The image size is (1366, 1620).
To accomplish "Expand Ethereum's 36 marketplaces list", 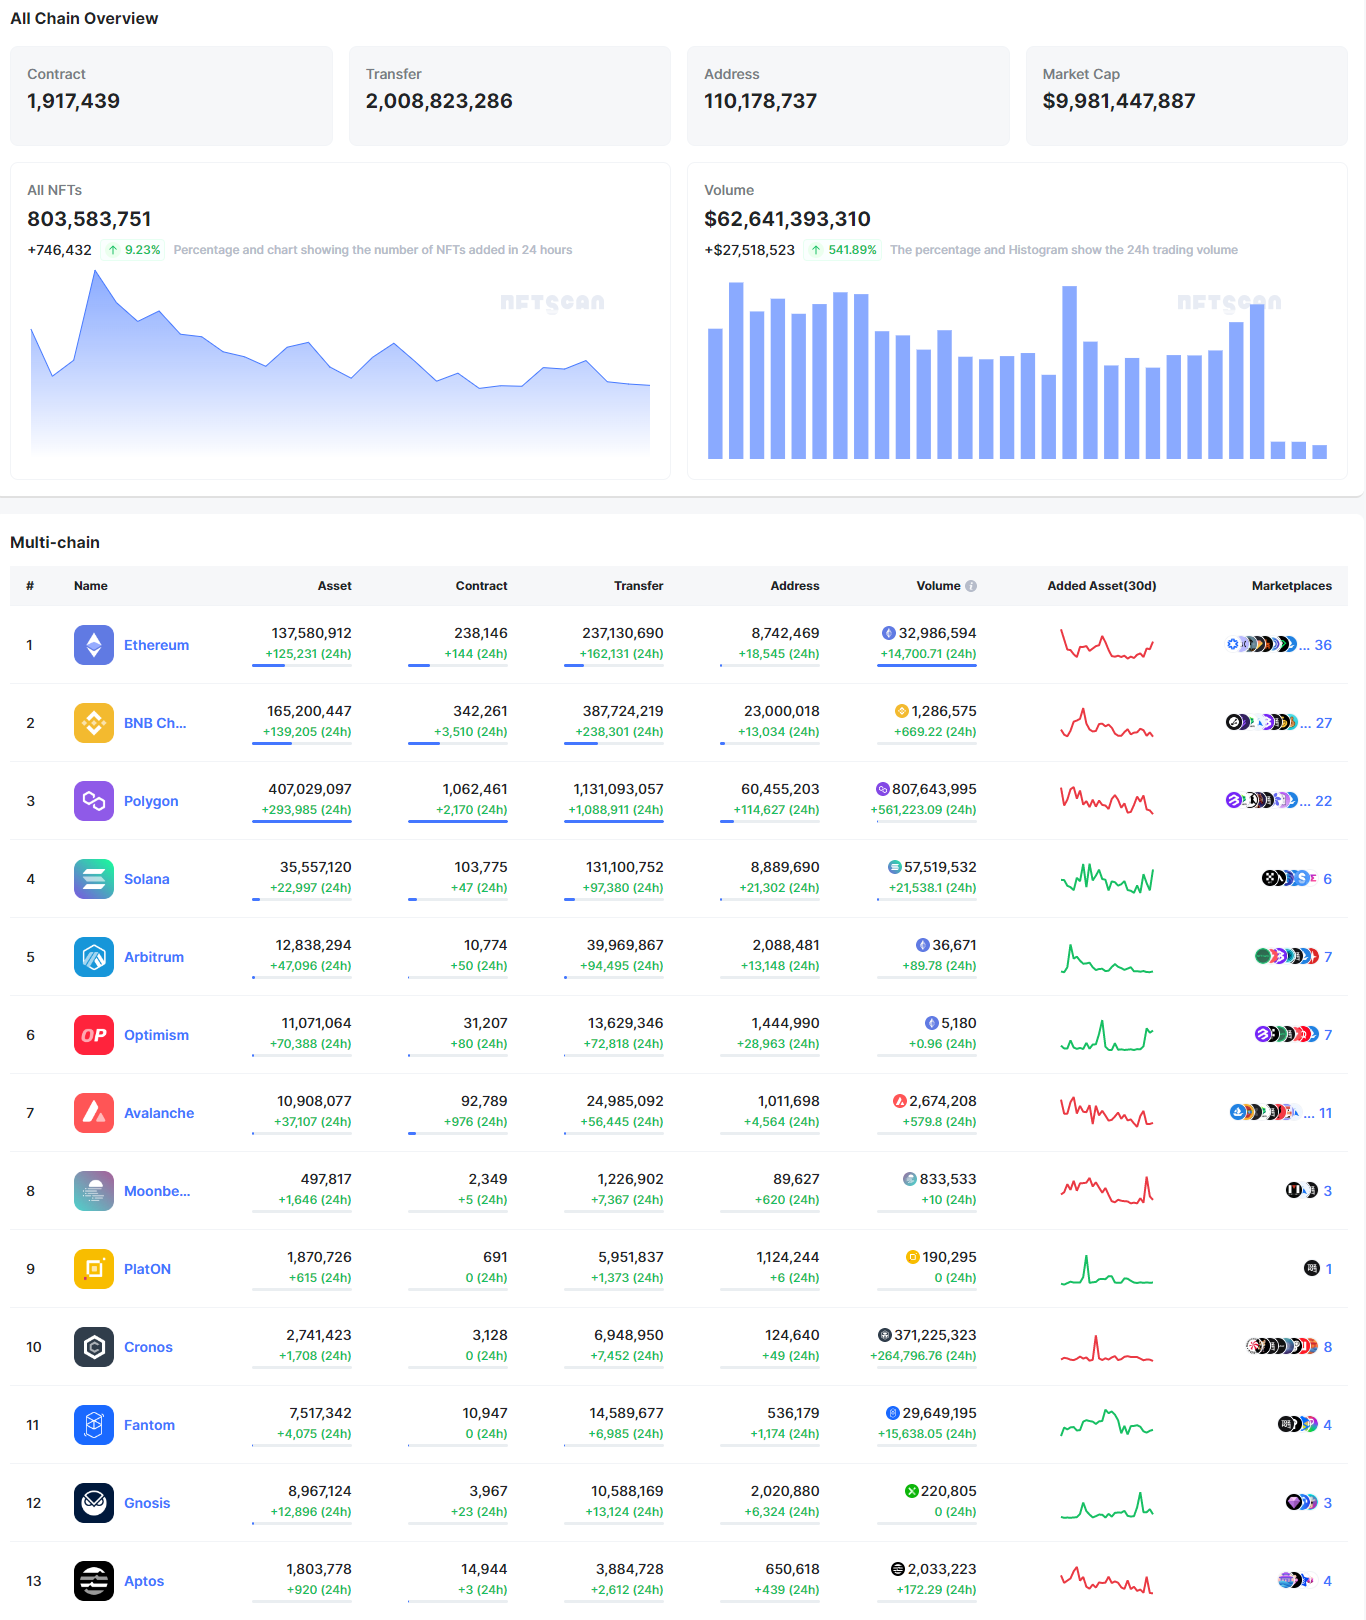I will click(x=1322, y=645).
